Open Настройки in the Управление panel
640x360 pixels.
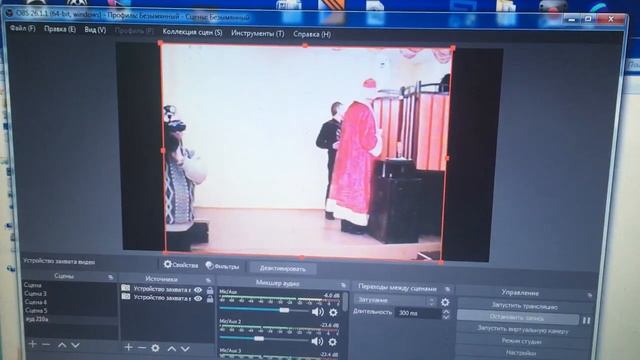(521, 352)
